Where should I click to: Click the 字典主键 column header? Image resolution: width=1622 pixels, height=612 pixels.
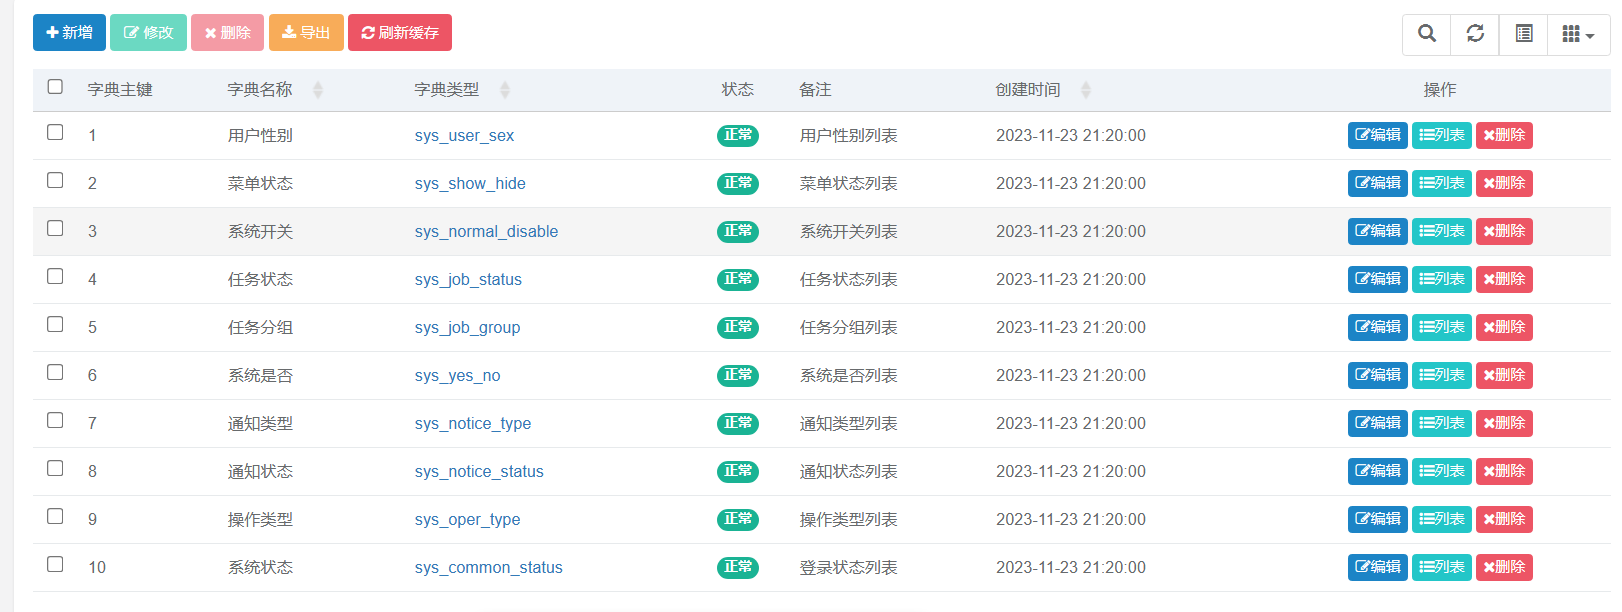[x=120, y=90]
